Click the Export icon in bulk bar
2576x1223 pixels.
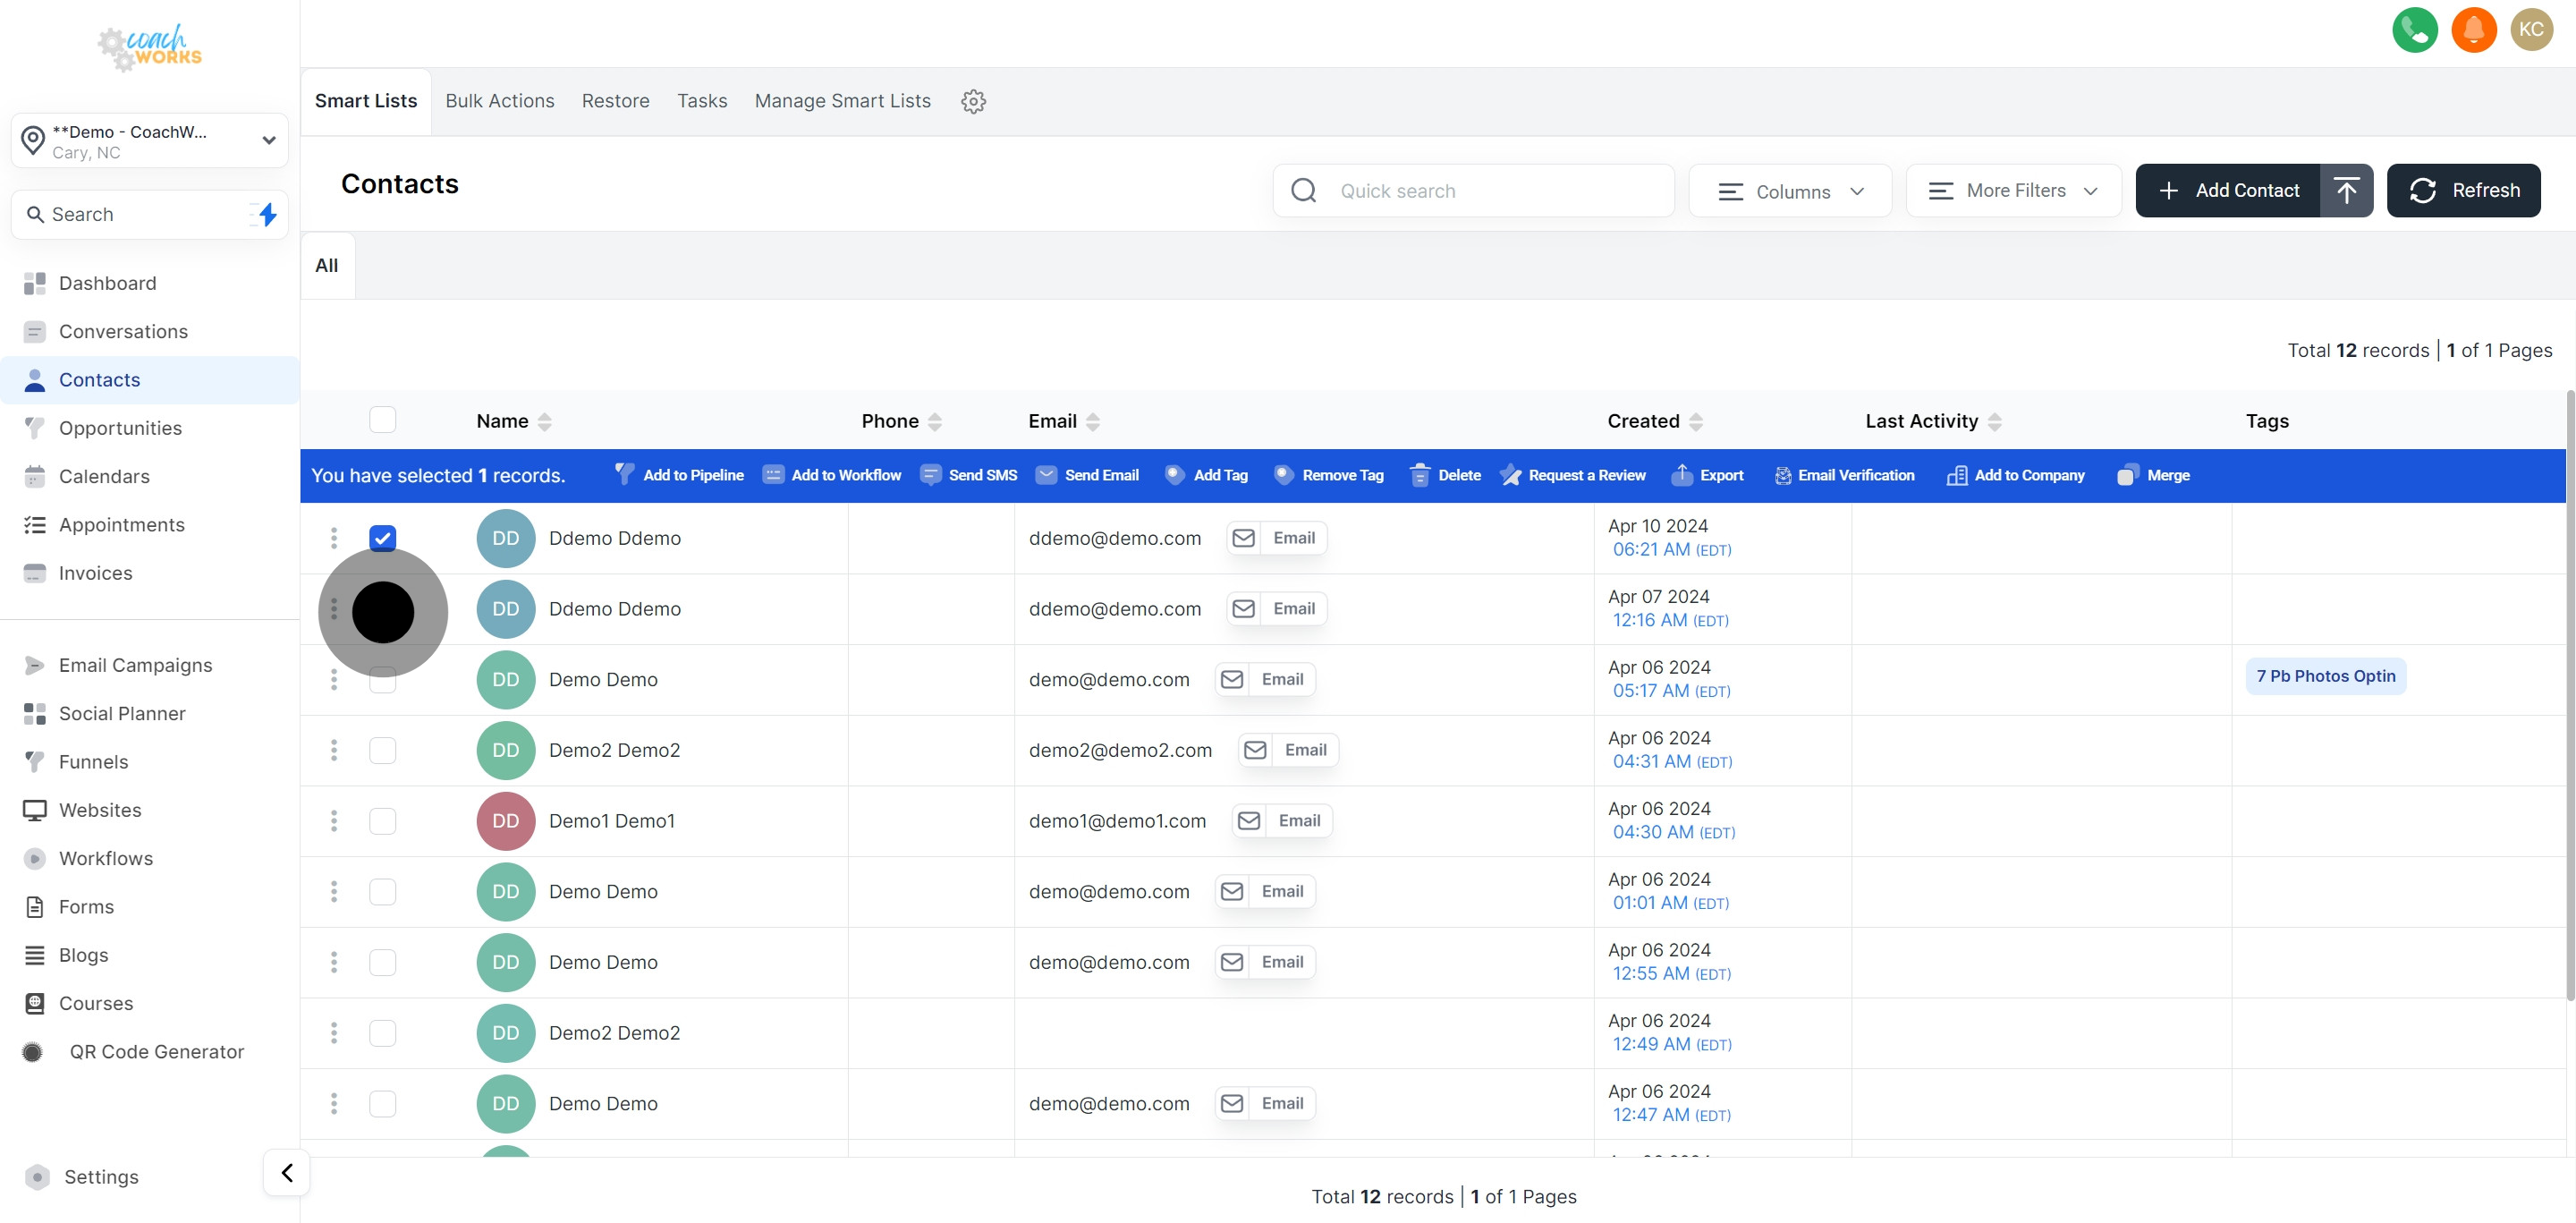1682,475
